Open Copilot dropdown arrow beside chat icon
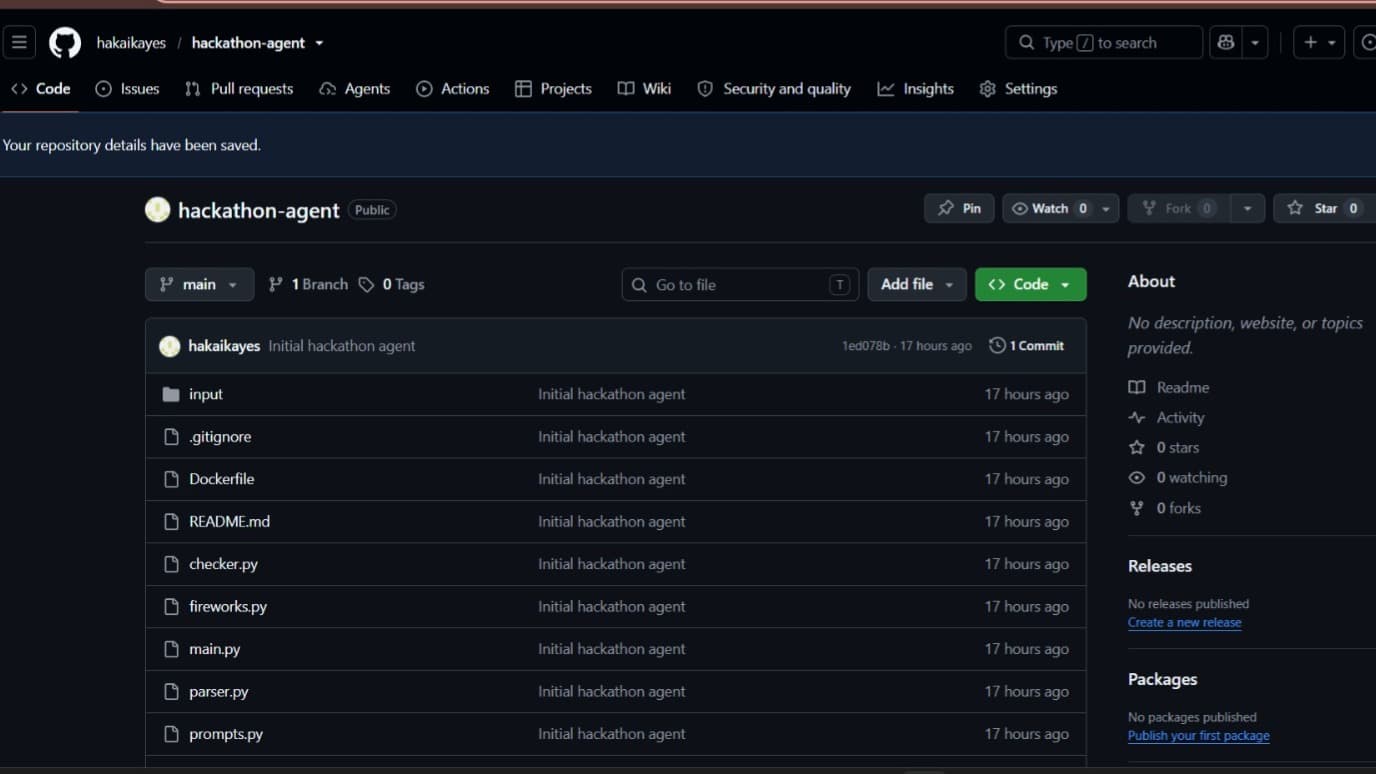The image size is (1376, 774). coord(1255,43)
